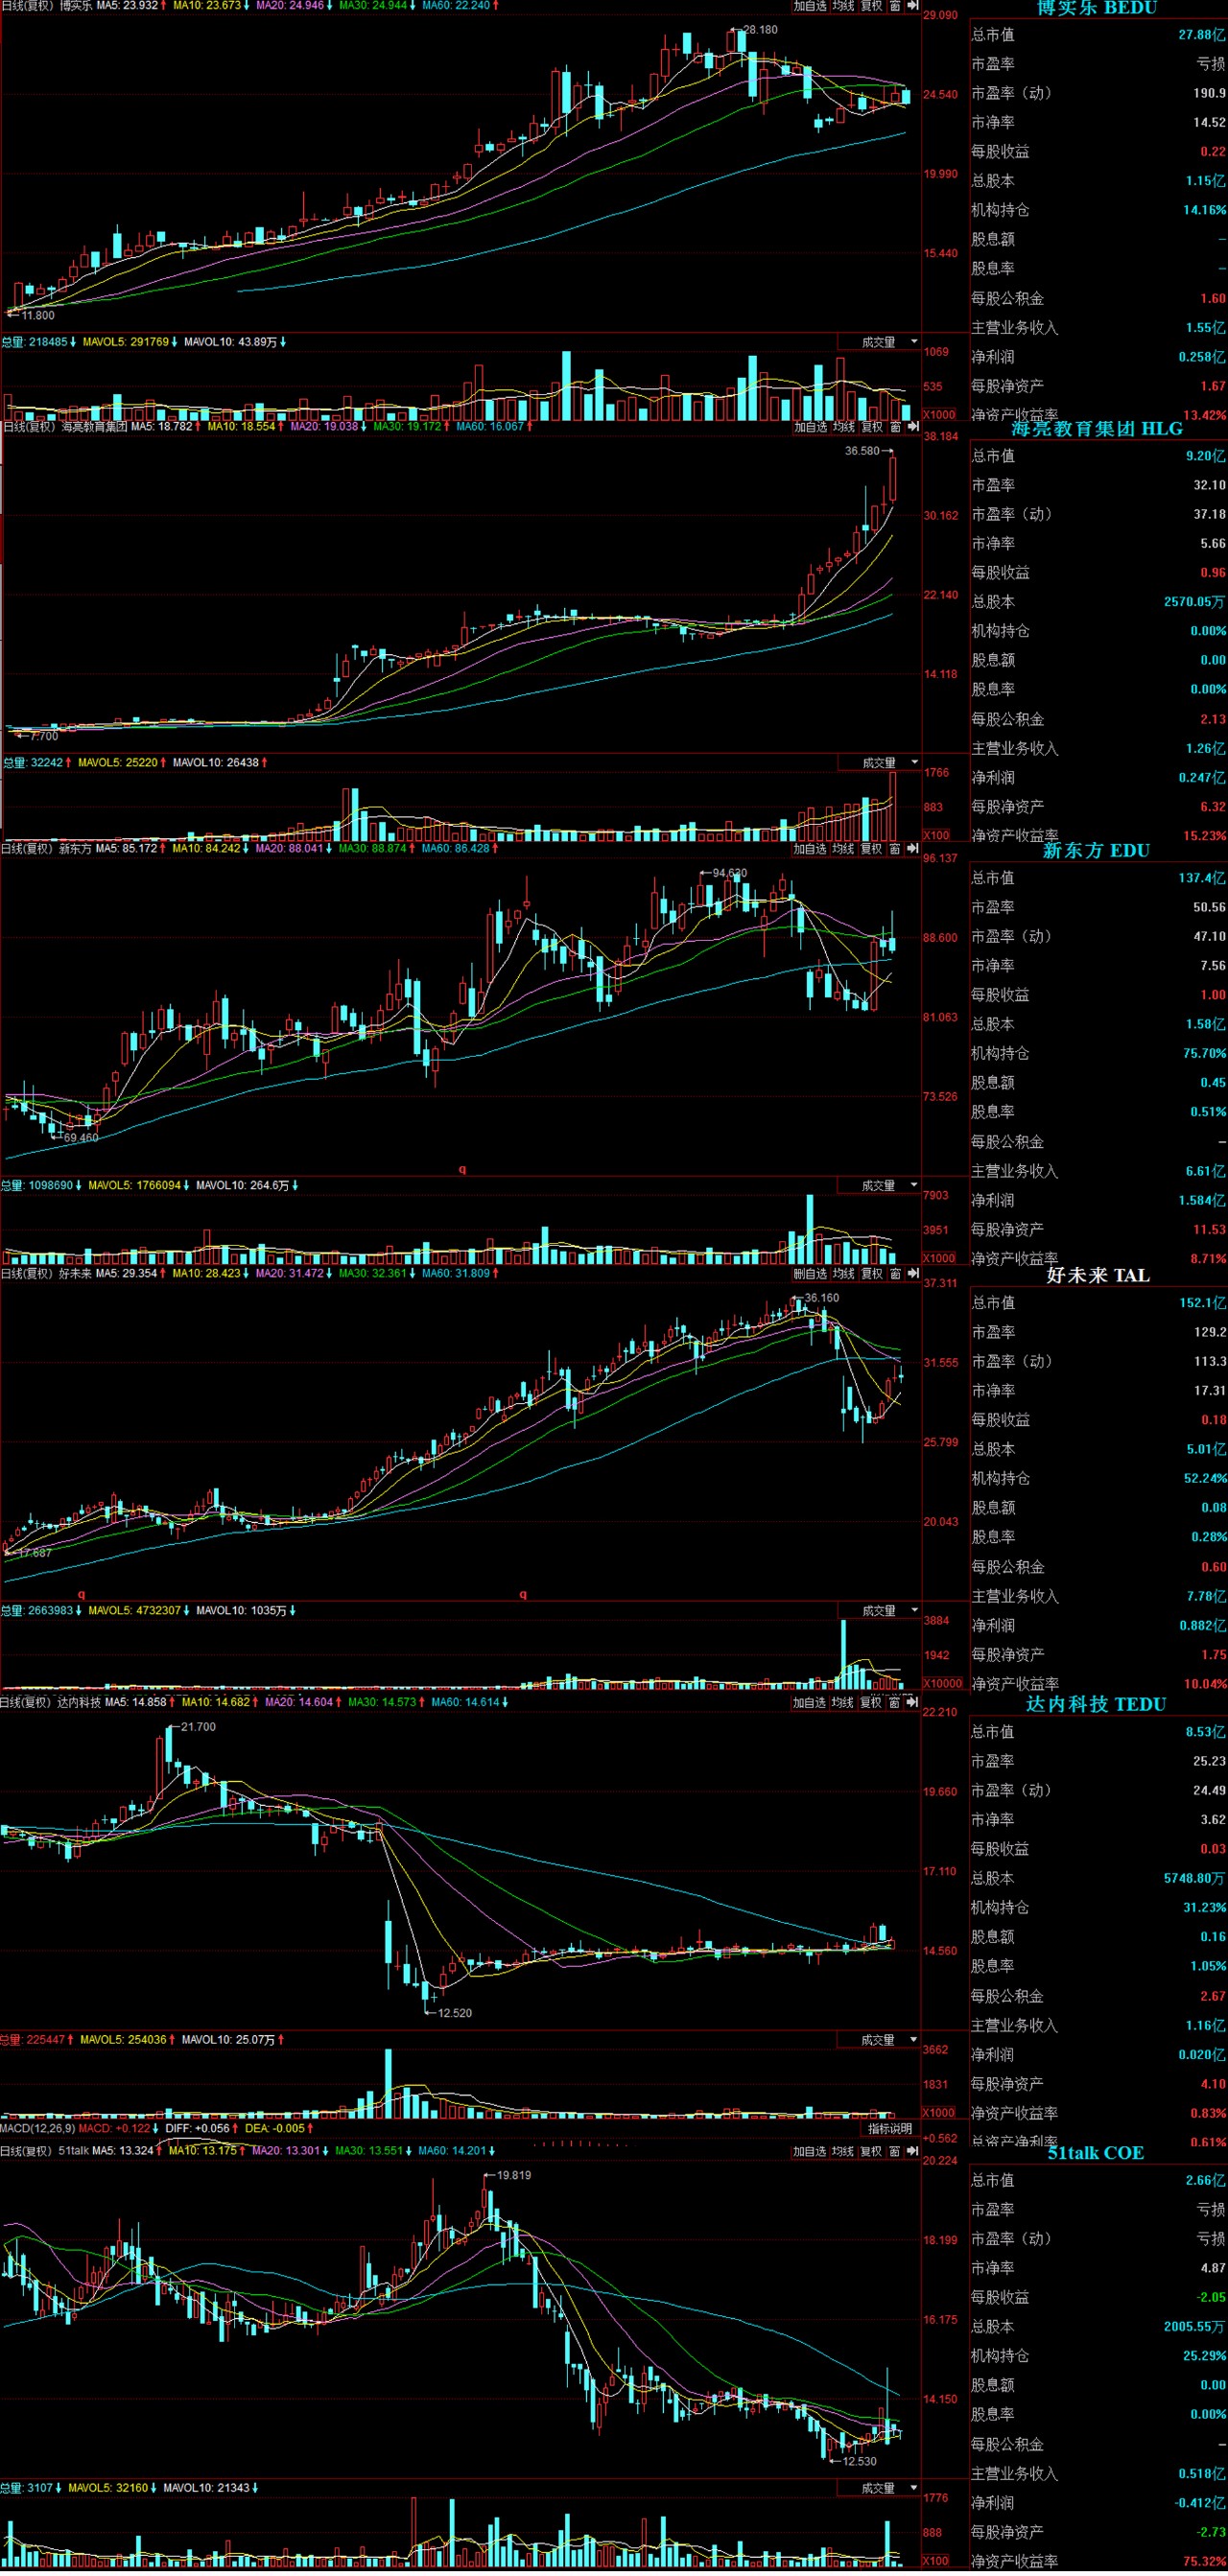Expand the 成交量 indicator dropdown under 51talk chart
Viewport: 1228px width, 2576px height.
coord(879,2488)
